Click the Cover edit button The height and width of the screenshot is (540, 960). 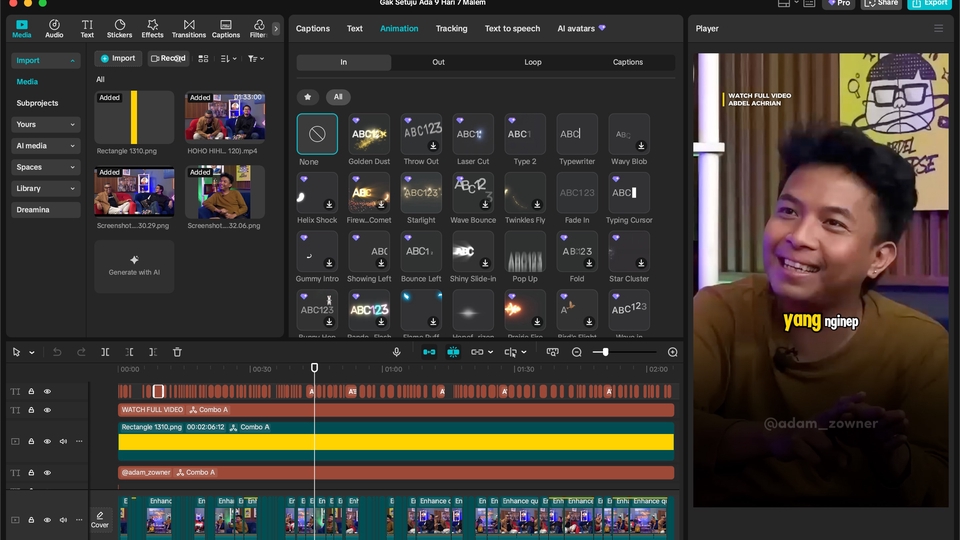(x=100, y=519)
